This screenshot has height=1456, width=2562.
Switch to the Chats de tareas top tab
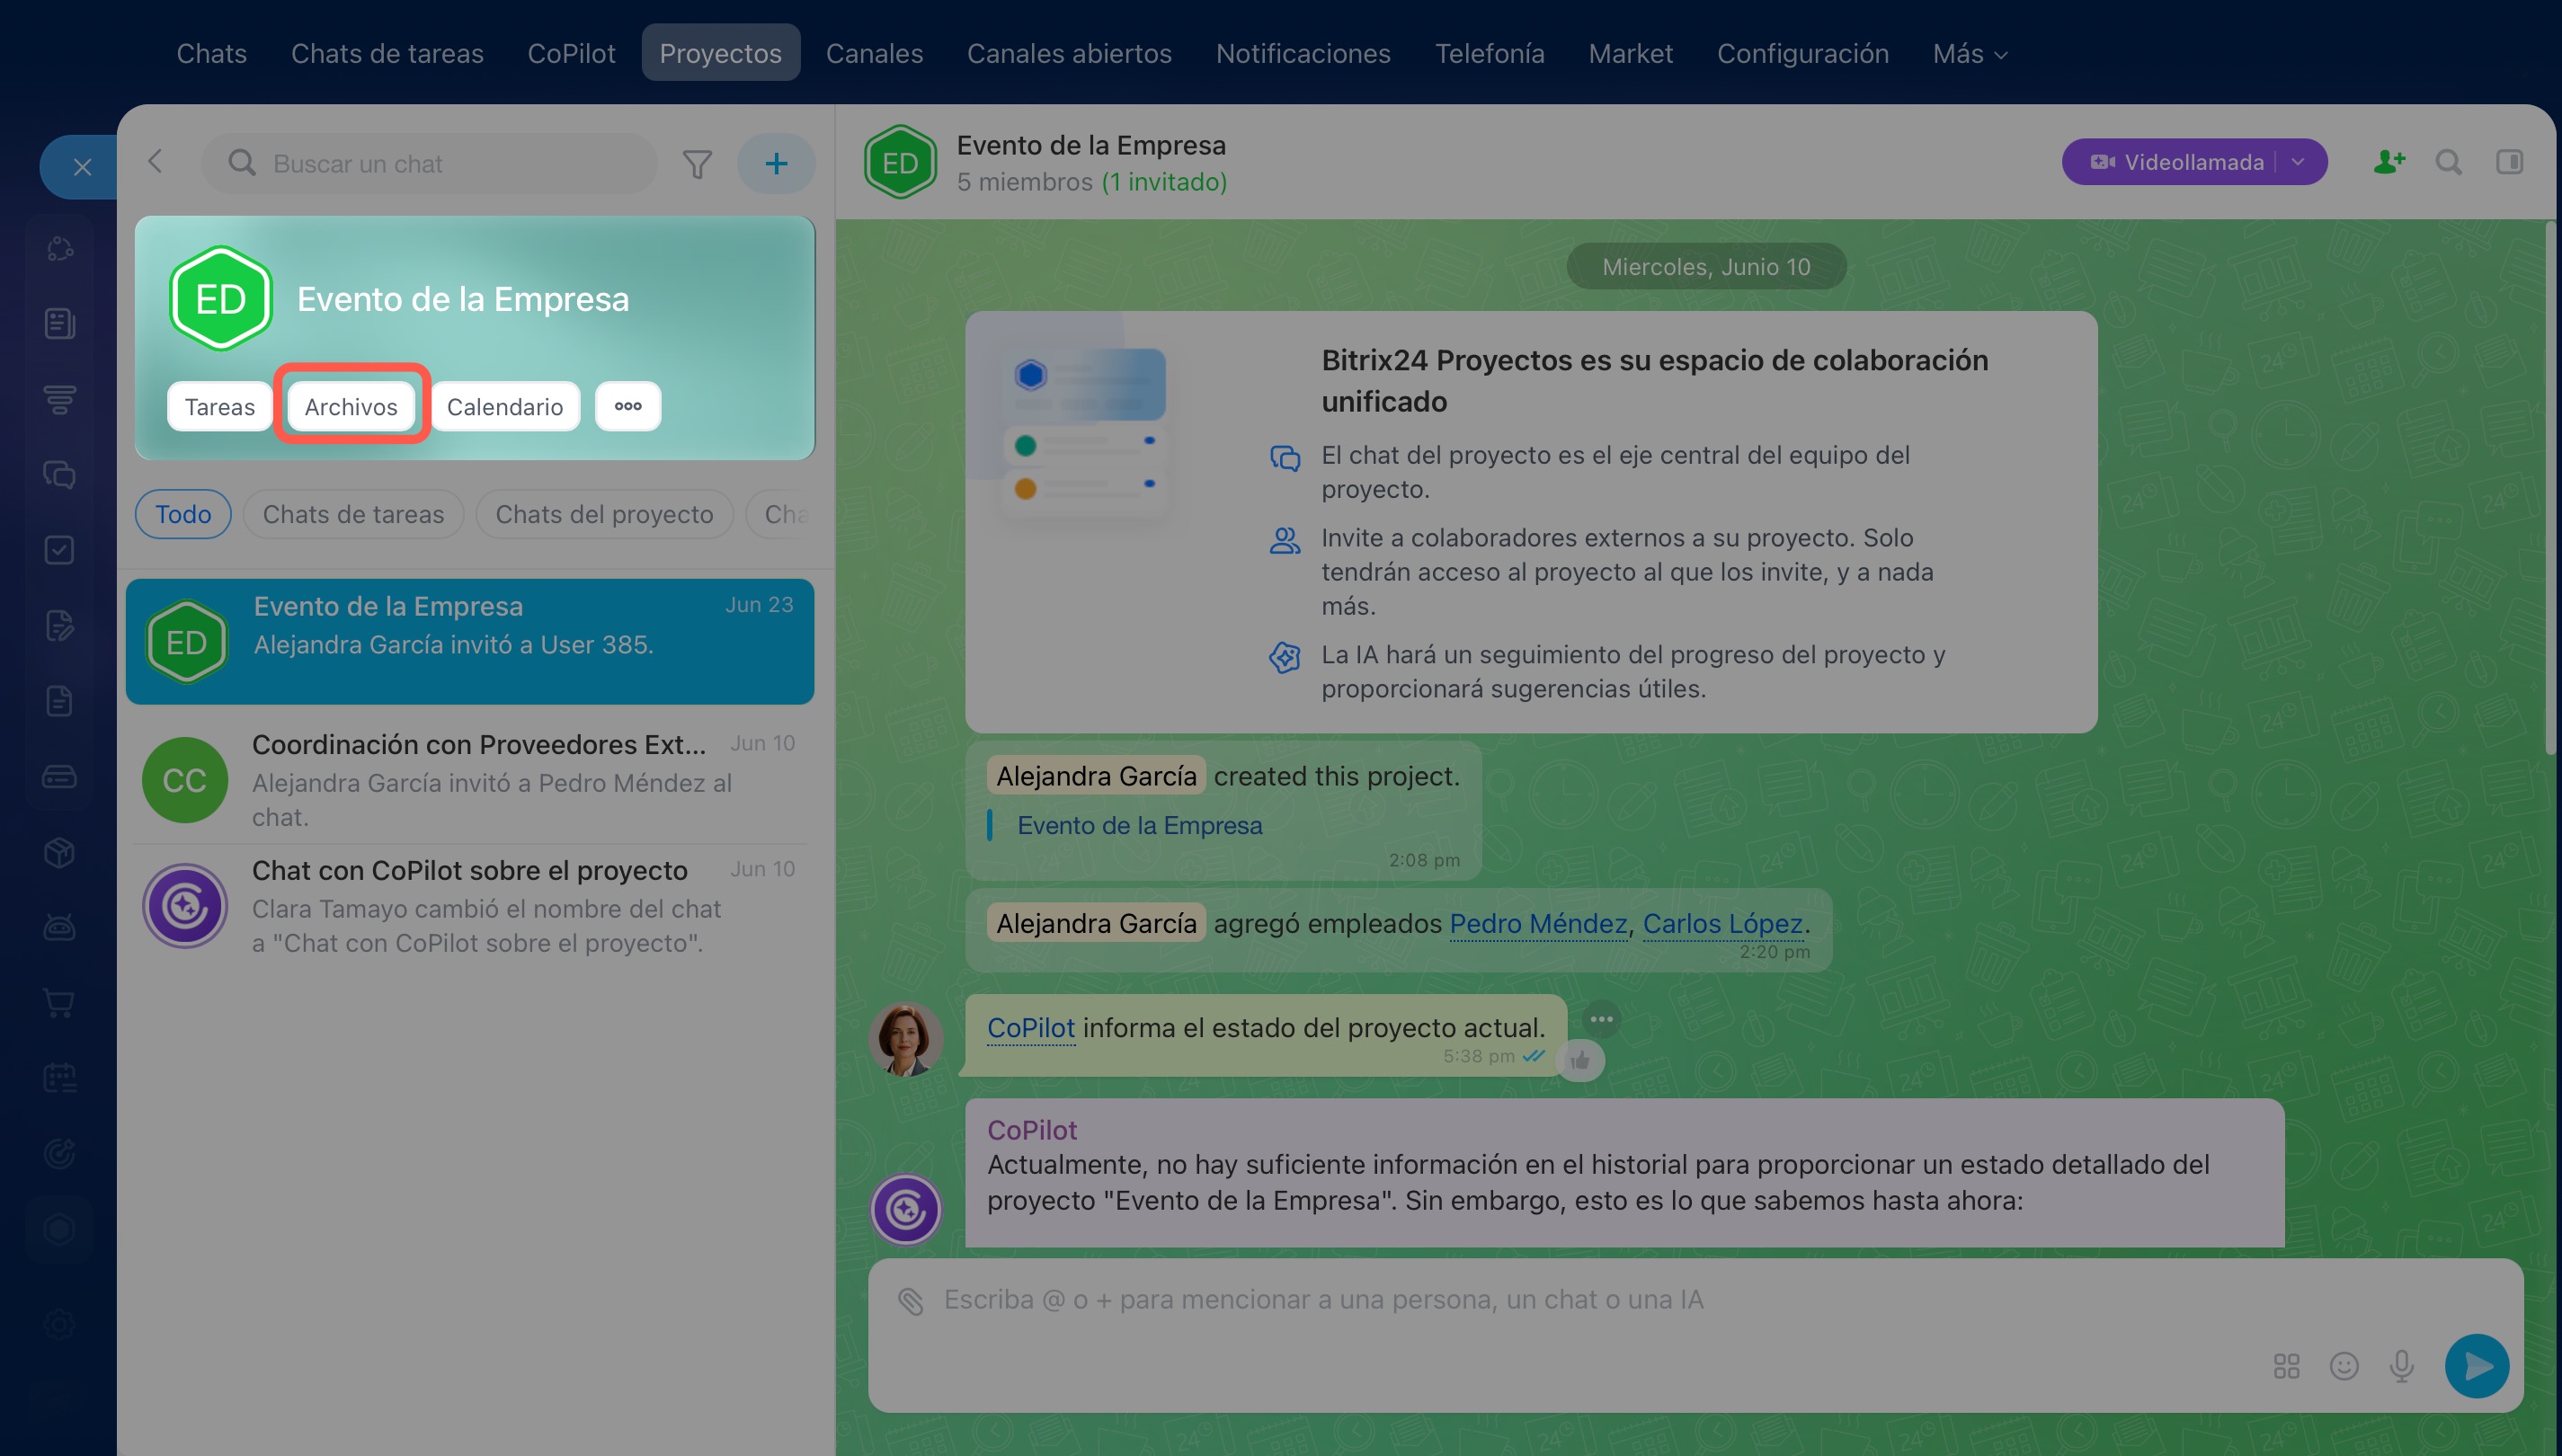(387, 53)
